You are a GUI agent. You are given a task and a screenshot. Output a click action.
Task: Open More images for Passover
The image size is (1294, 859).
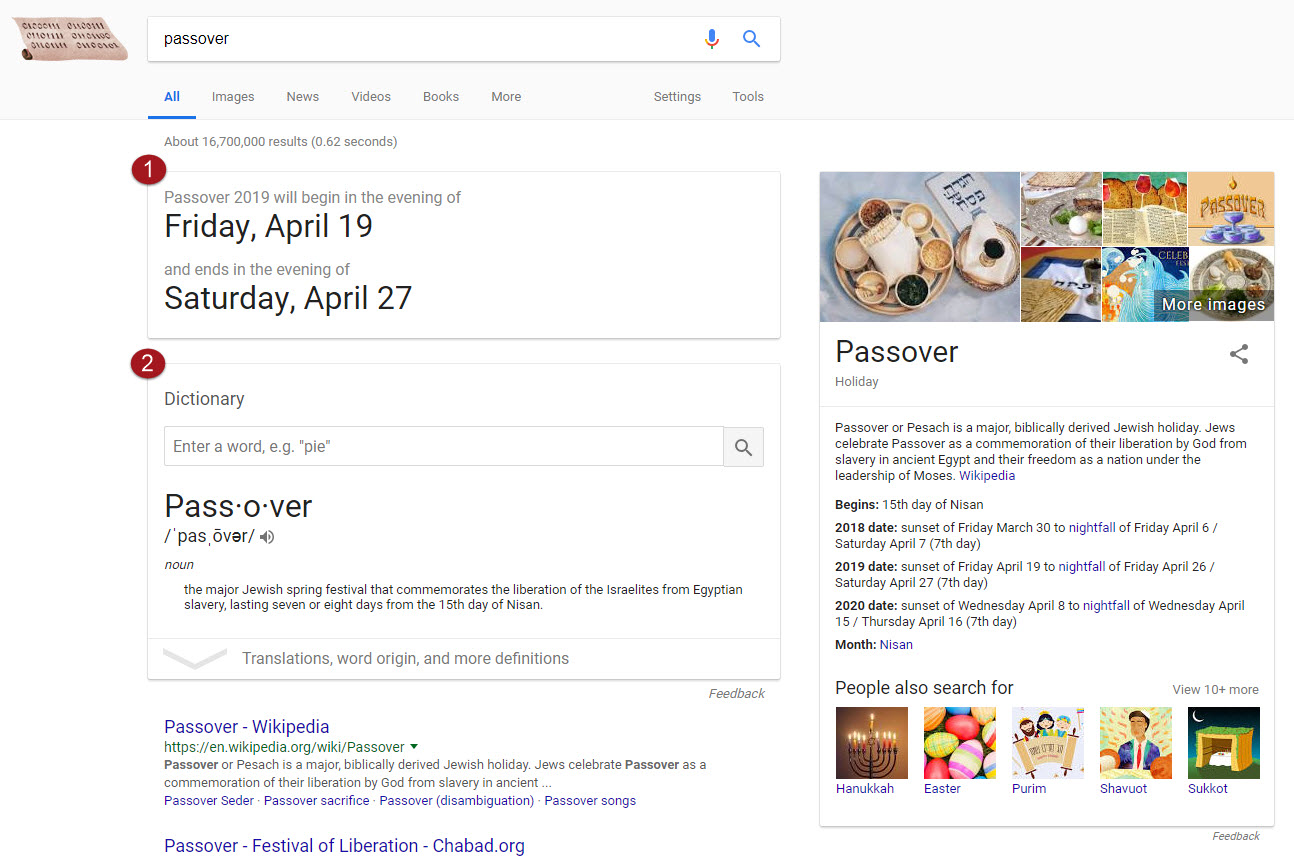coord(1212,305)
